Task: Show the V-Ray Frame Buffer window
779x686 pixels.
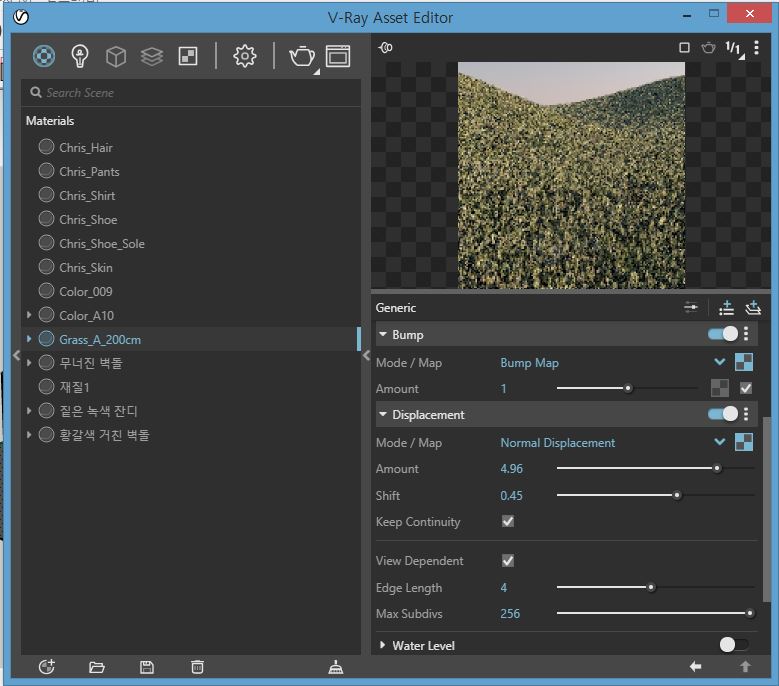Action: 338,56
